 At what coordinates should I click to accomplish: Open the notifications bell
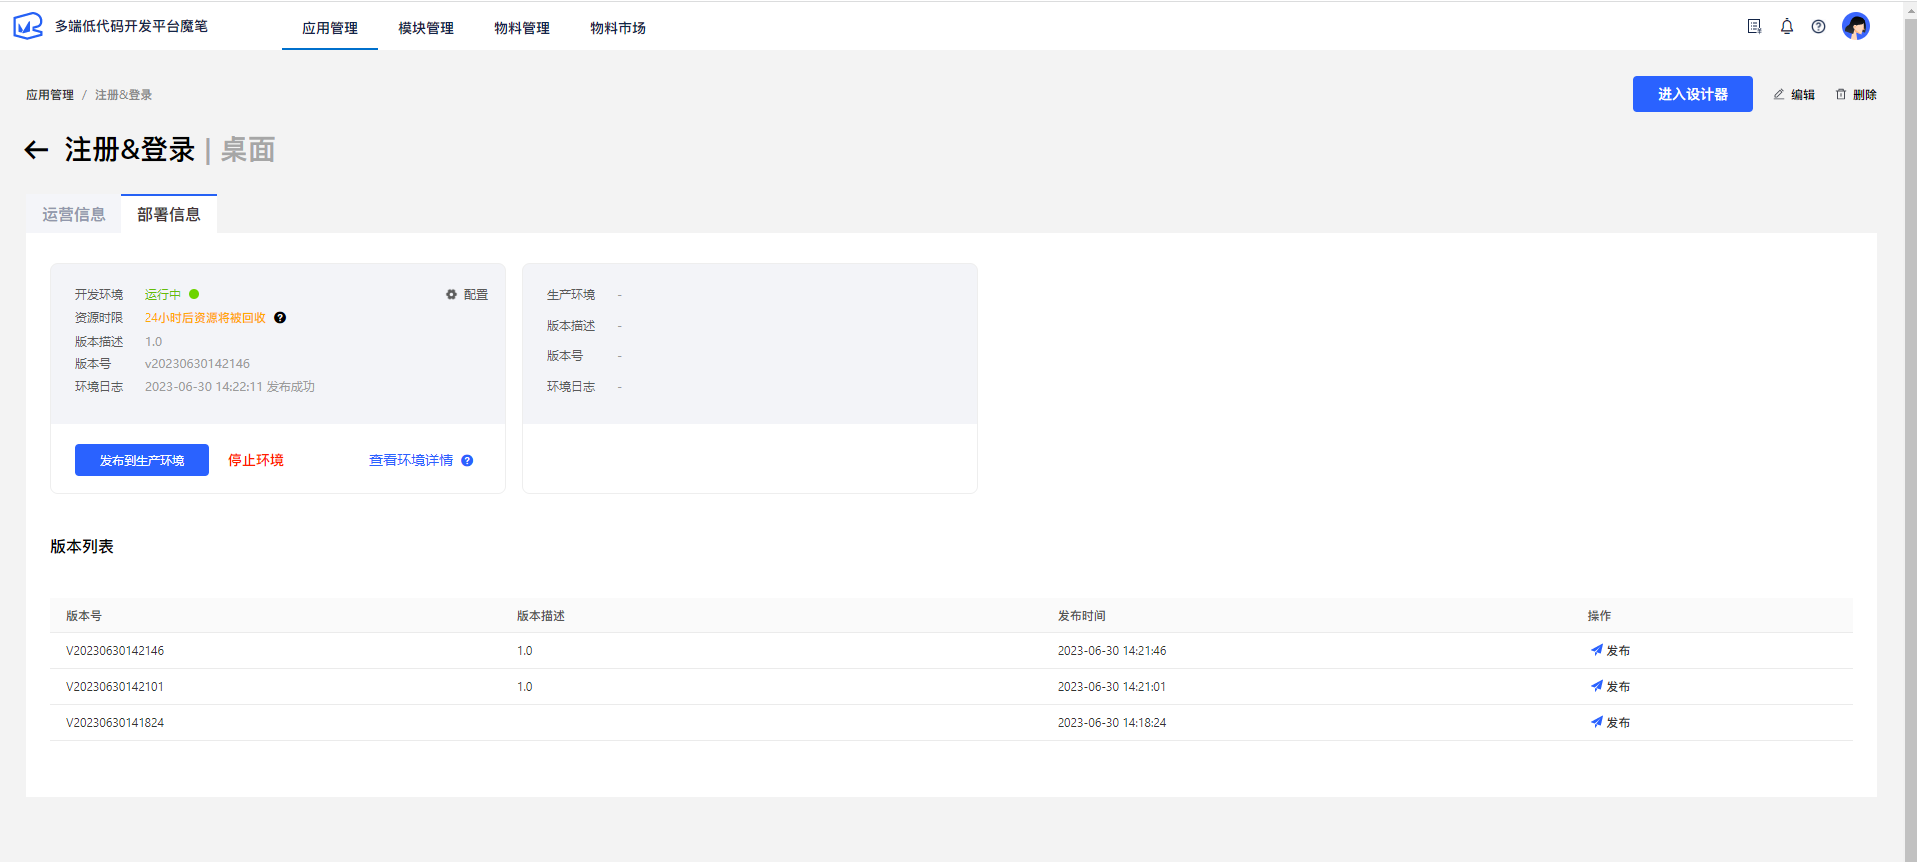tap(1787, 27)
